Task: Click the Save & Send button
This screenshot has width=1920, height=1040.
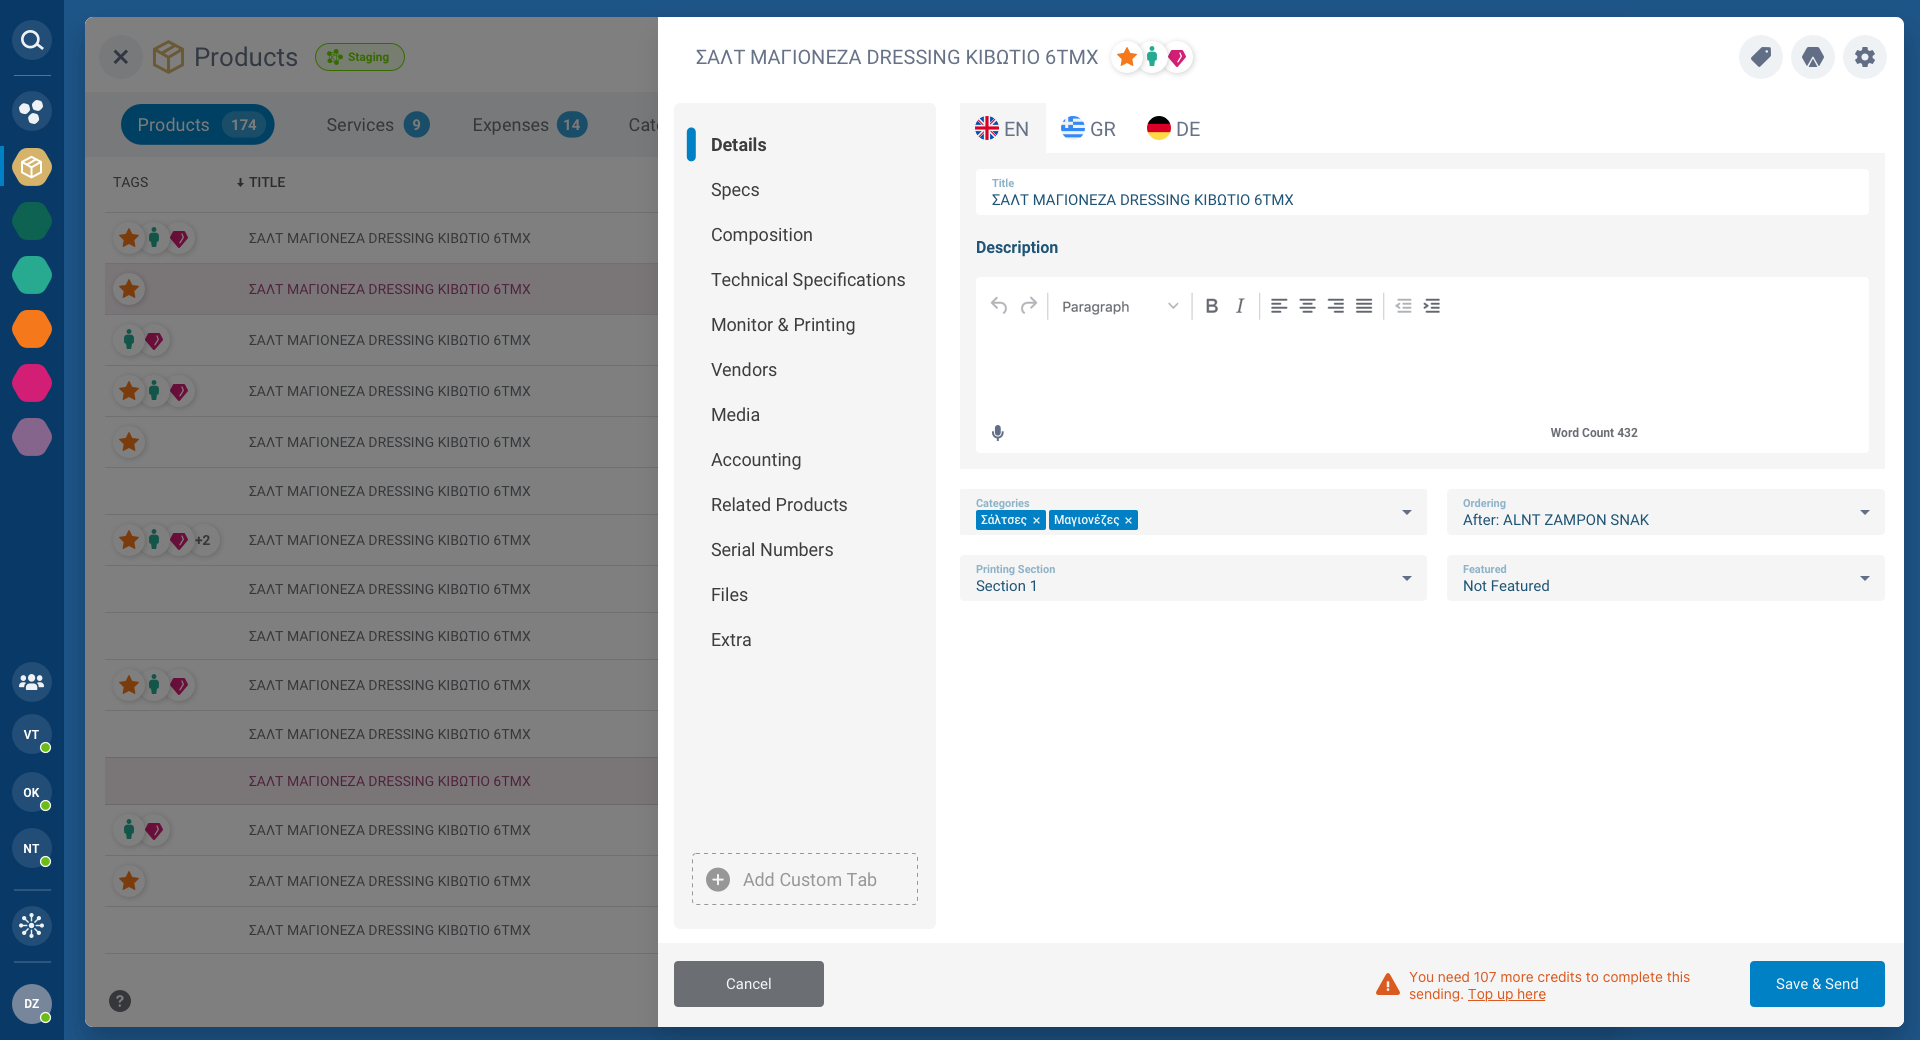Action: [x=1816, y=984]
